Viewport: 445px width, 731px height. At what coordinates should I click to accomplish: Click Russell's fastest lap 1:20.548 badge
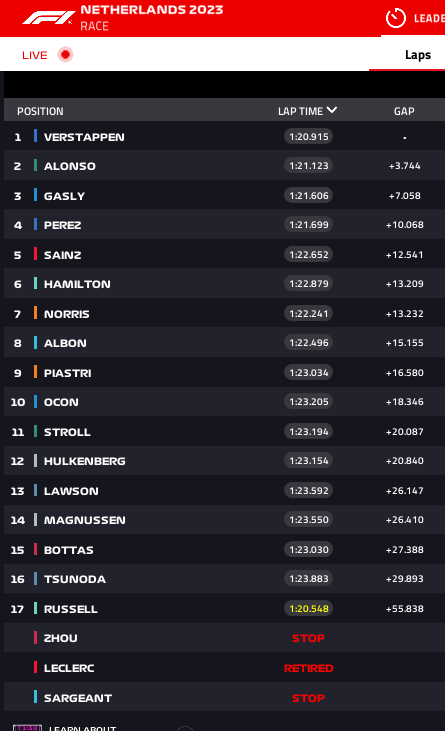308,608
